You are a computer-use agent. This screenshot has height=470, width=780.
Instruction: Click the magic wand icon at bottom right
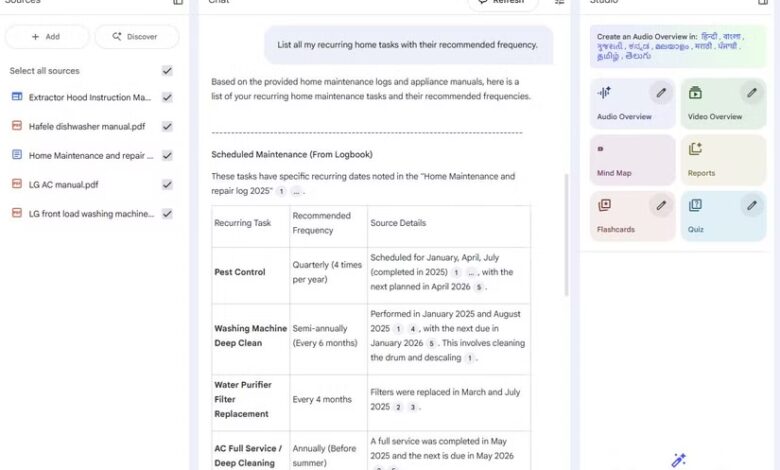(679, 460)
